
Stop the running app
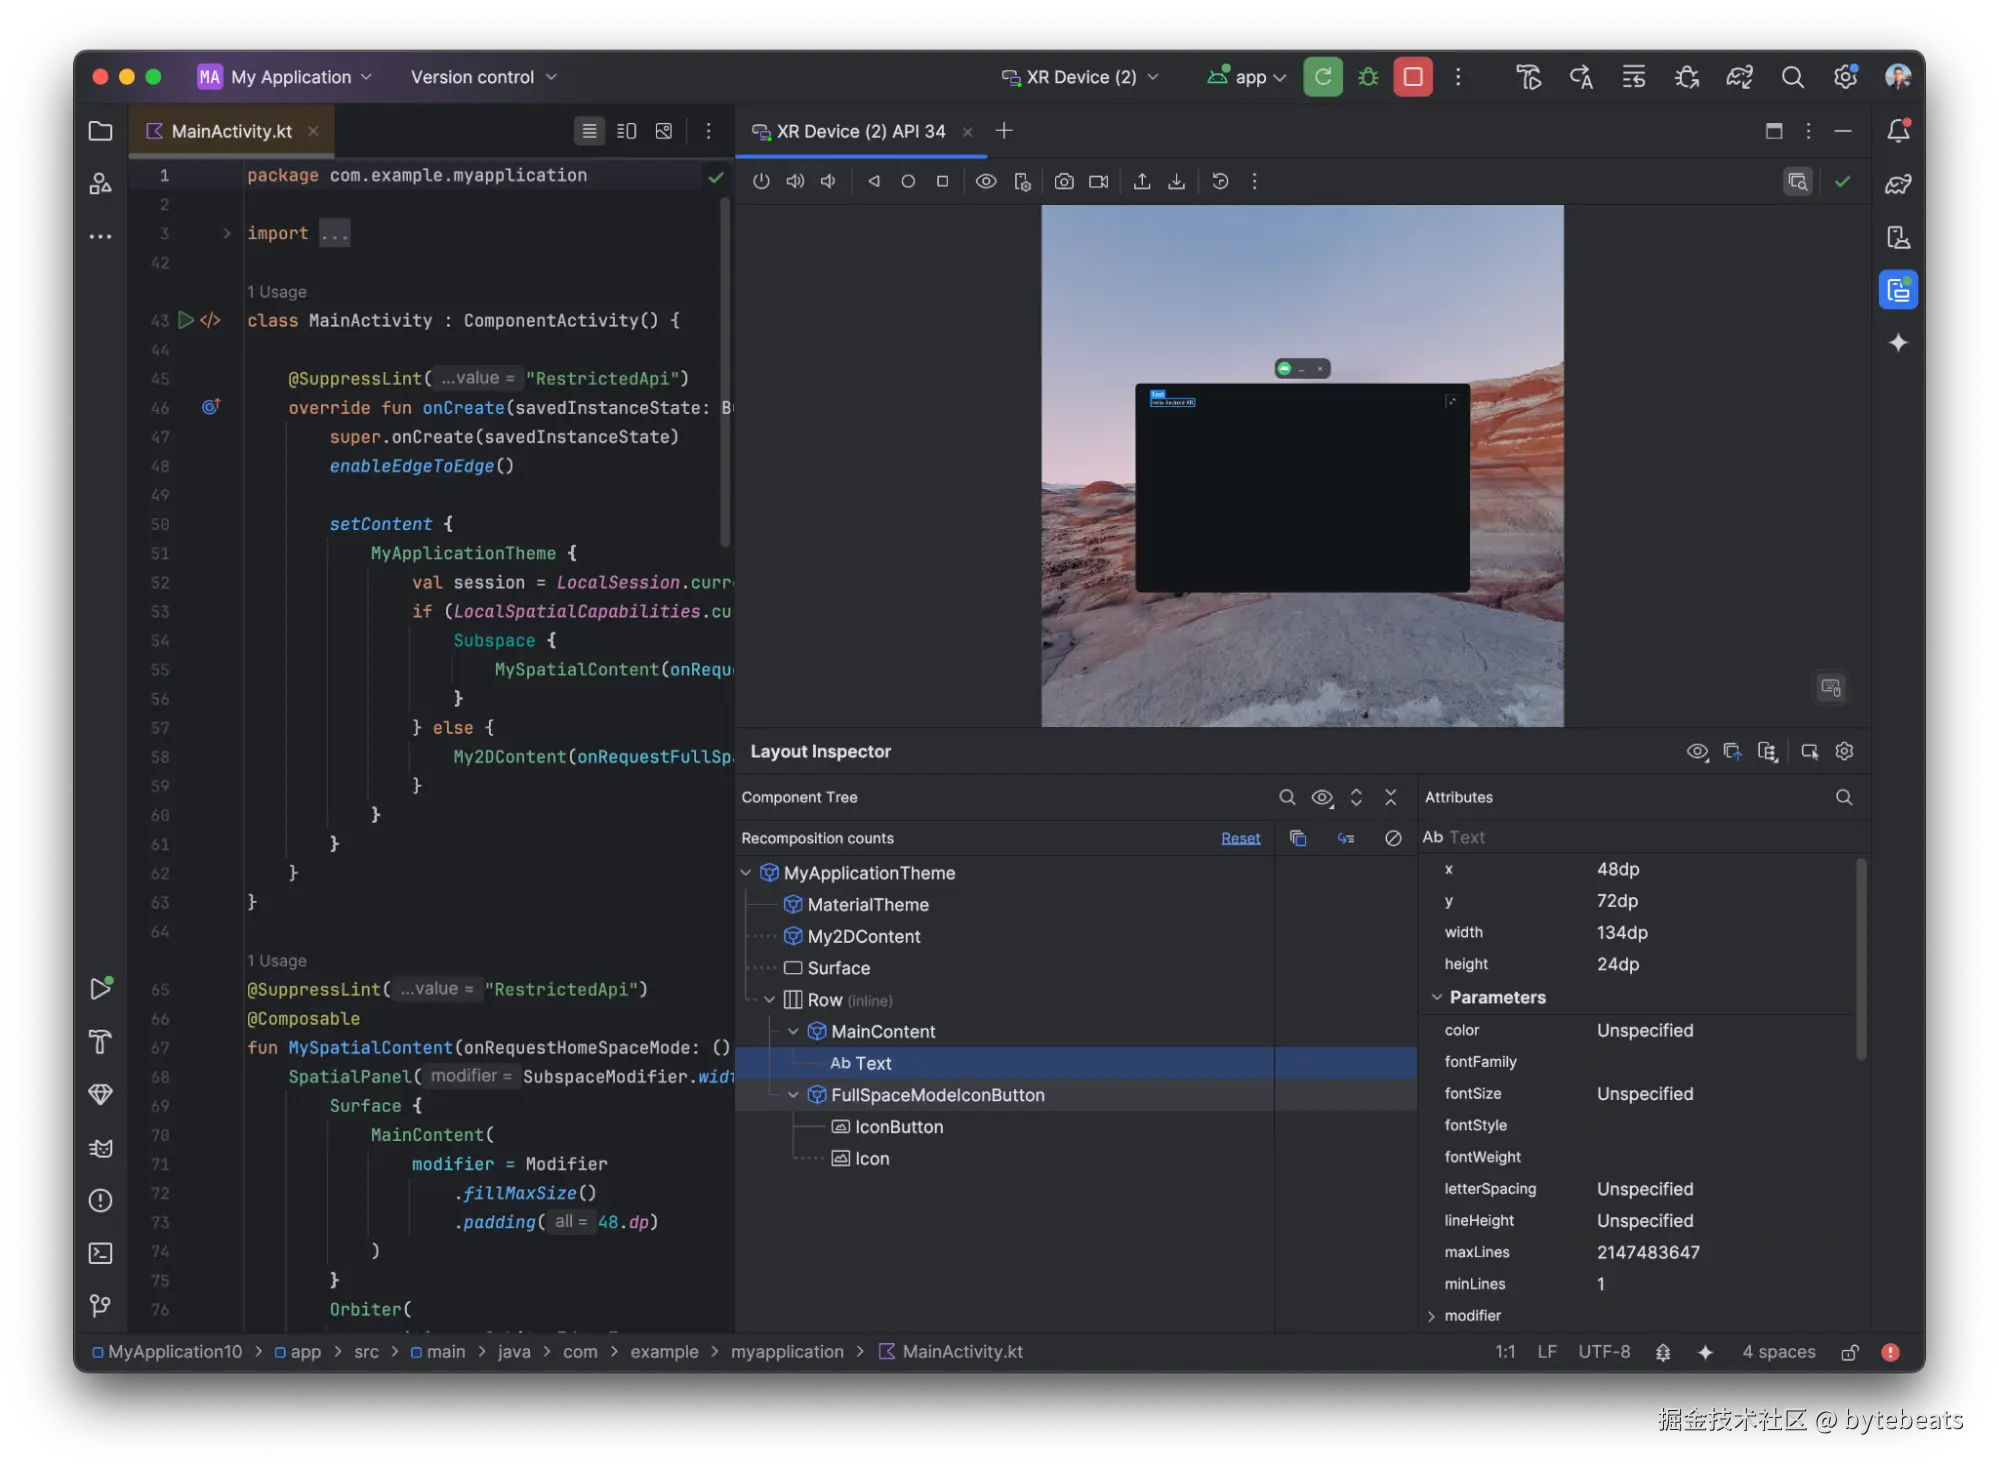click(1412, 76)
